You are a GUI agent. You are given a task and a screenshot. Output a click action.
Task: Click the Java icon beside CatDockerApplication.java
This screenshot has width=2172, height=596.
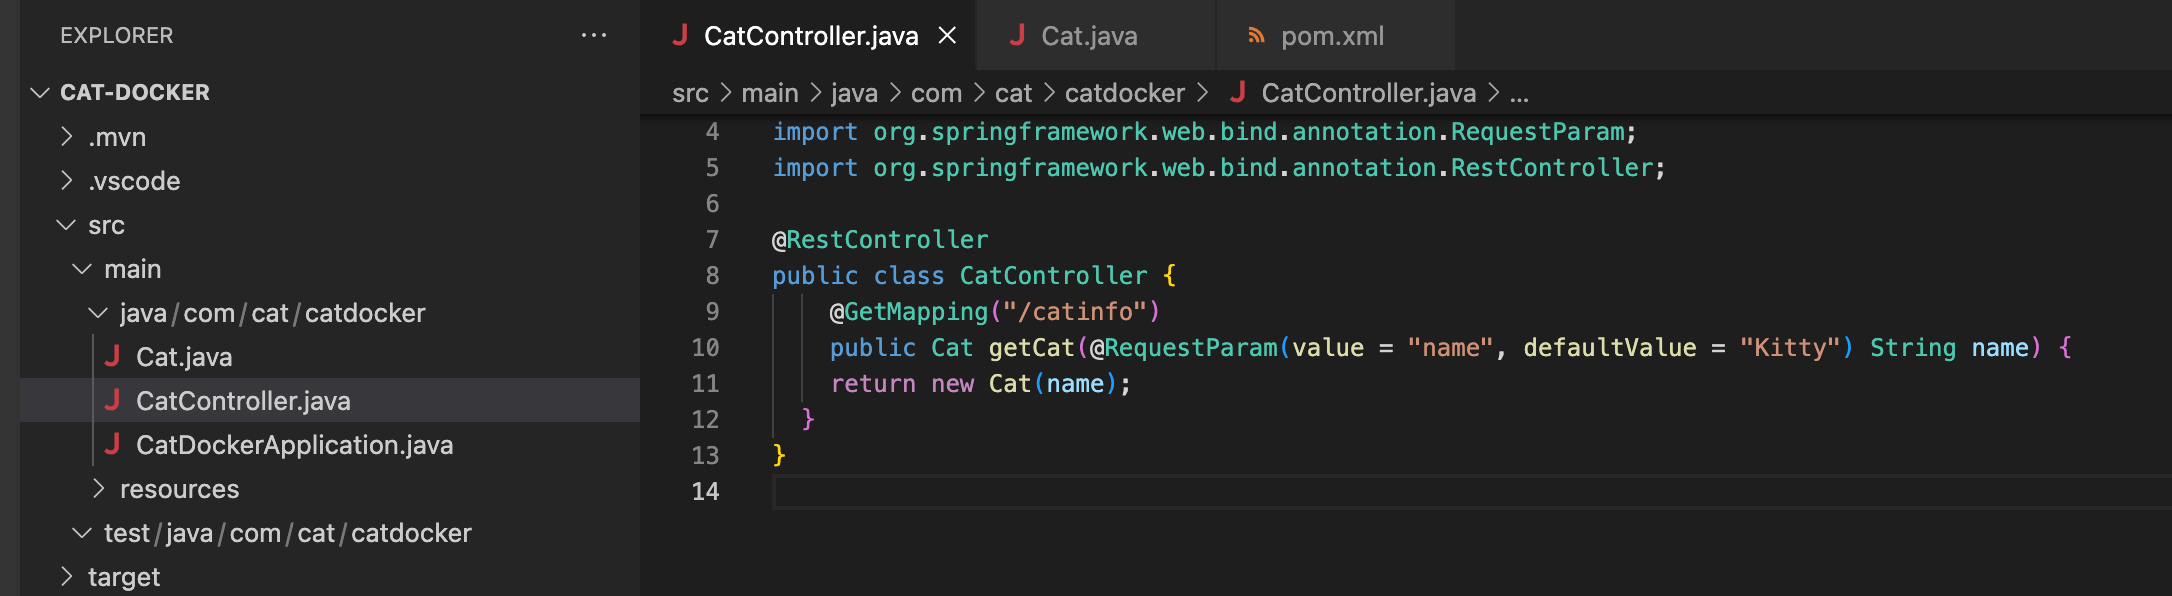click(112, 444)
